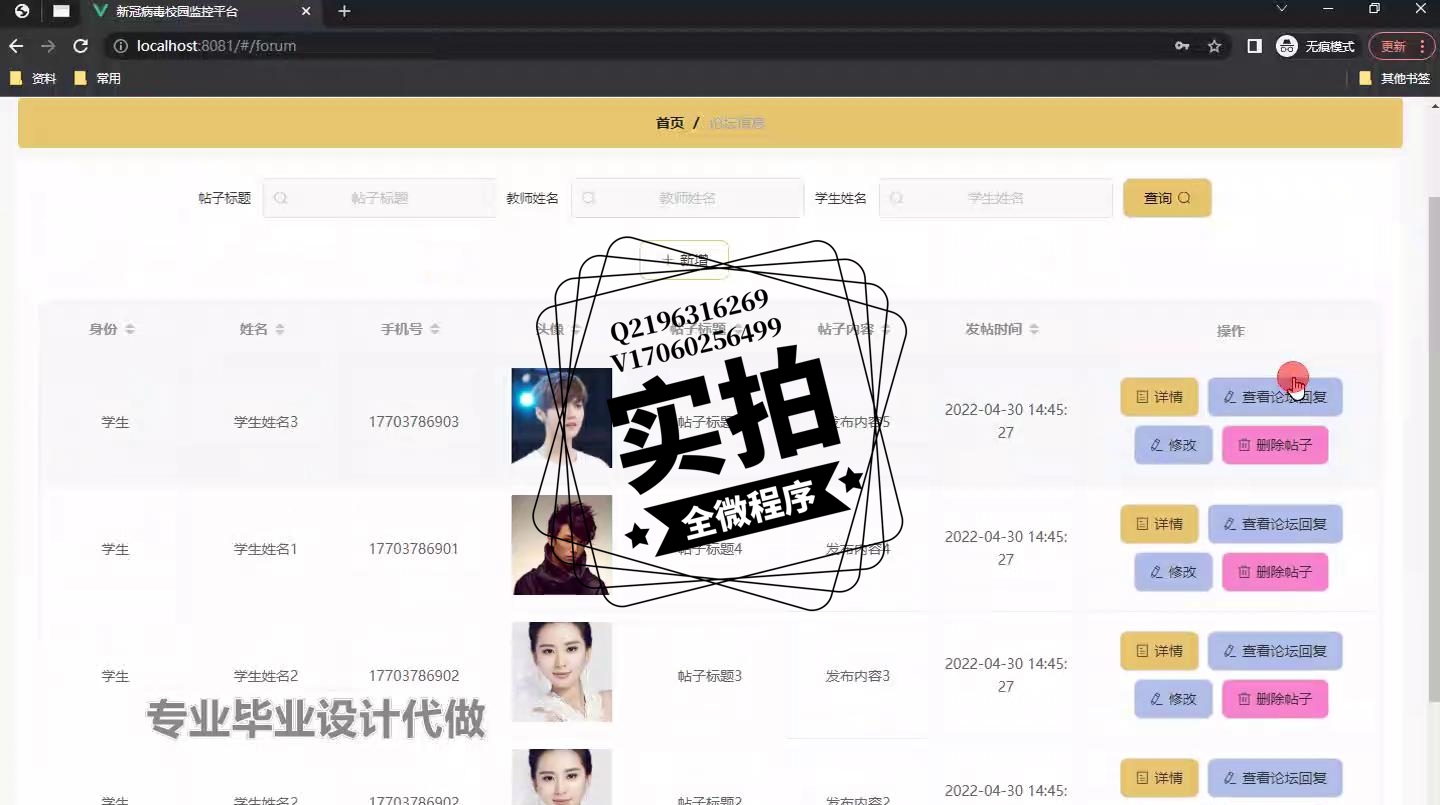The height and width of the screenshot is (805, 1440).
Task: Click avatar thumbnail of 学生姓名3
Action: pos(561,417)
